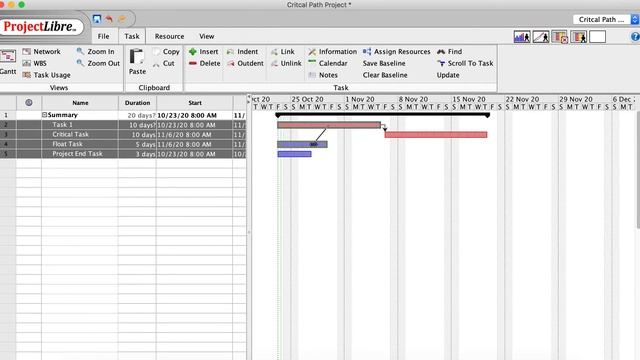The width and height of the screenshot is (640, 360).
Task: Click row number 1 header
Action: pyautogui.click(x=6, y=115)
